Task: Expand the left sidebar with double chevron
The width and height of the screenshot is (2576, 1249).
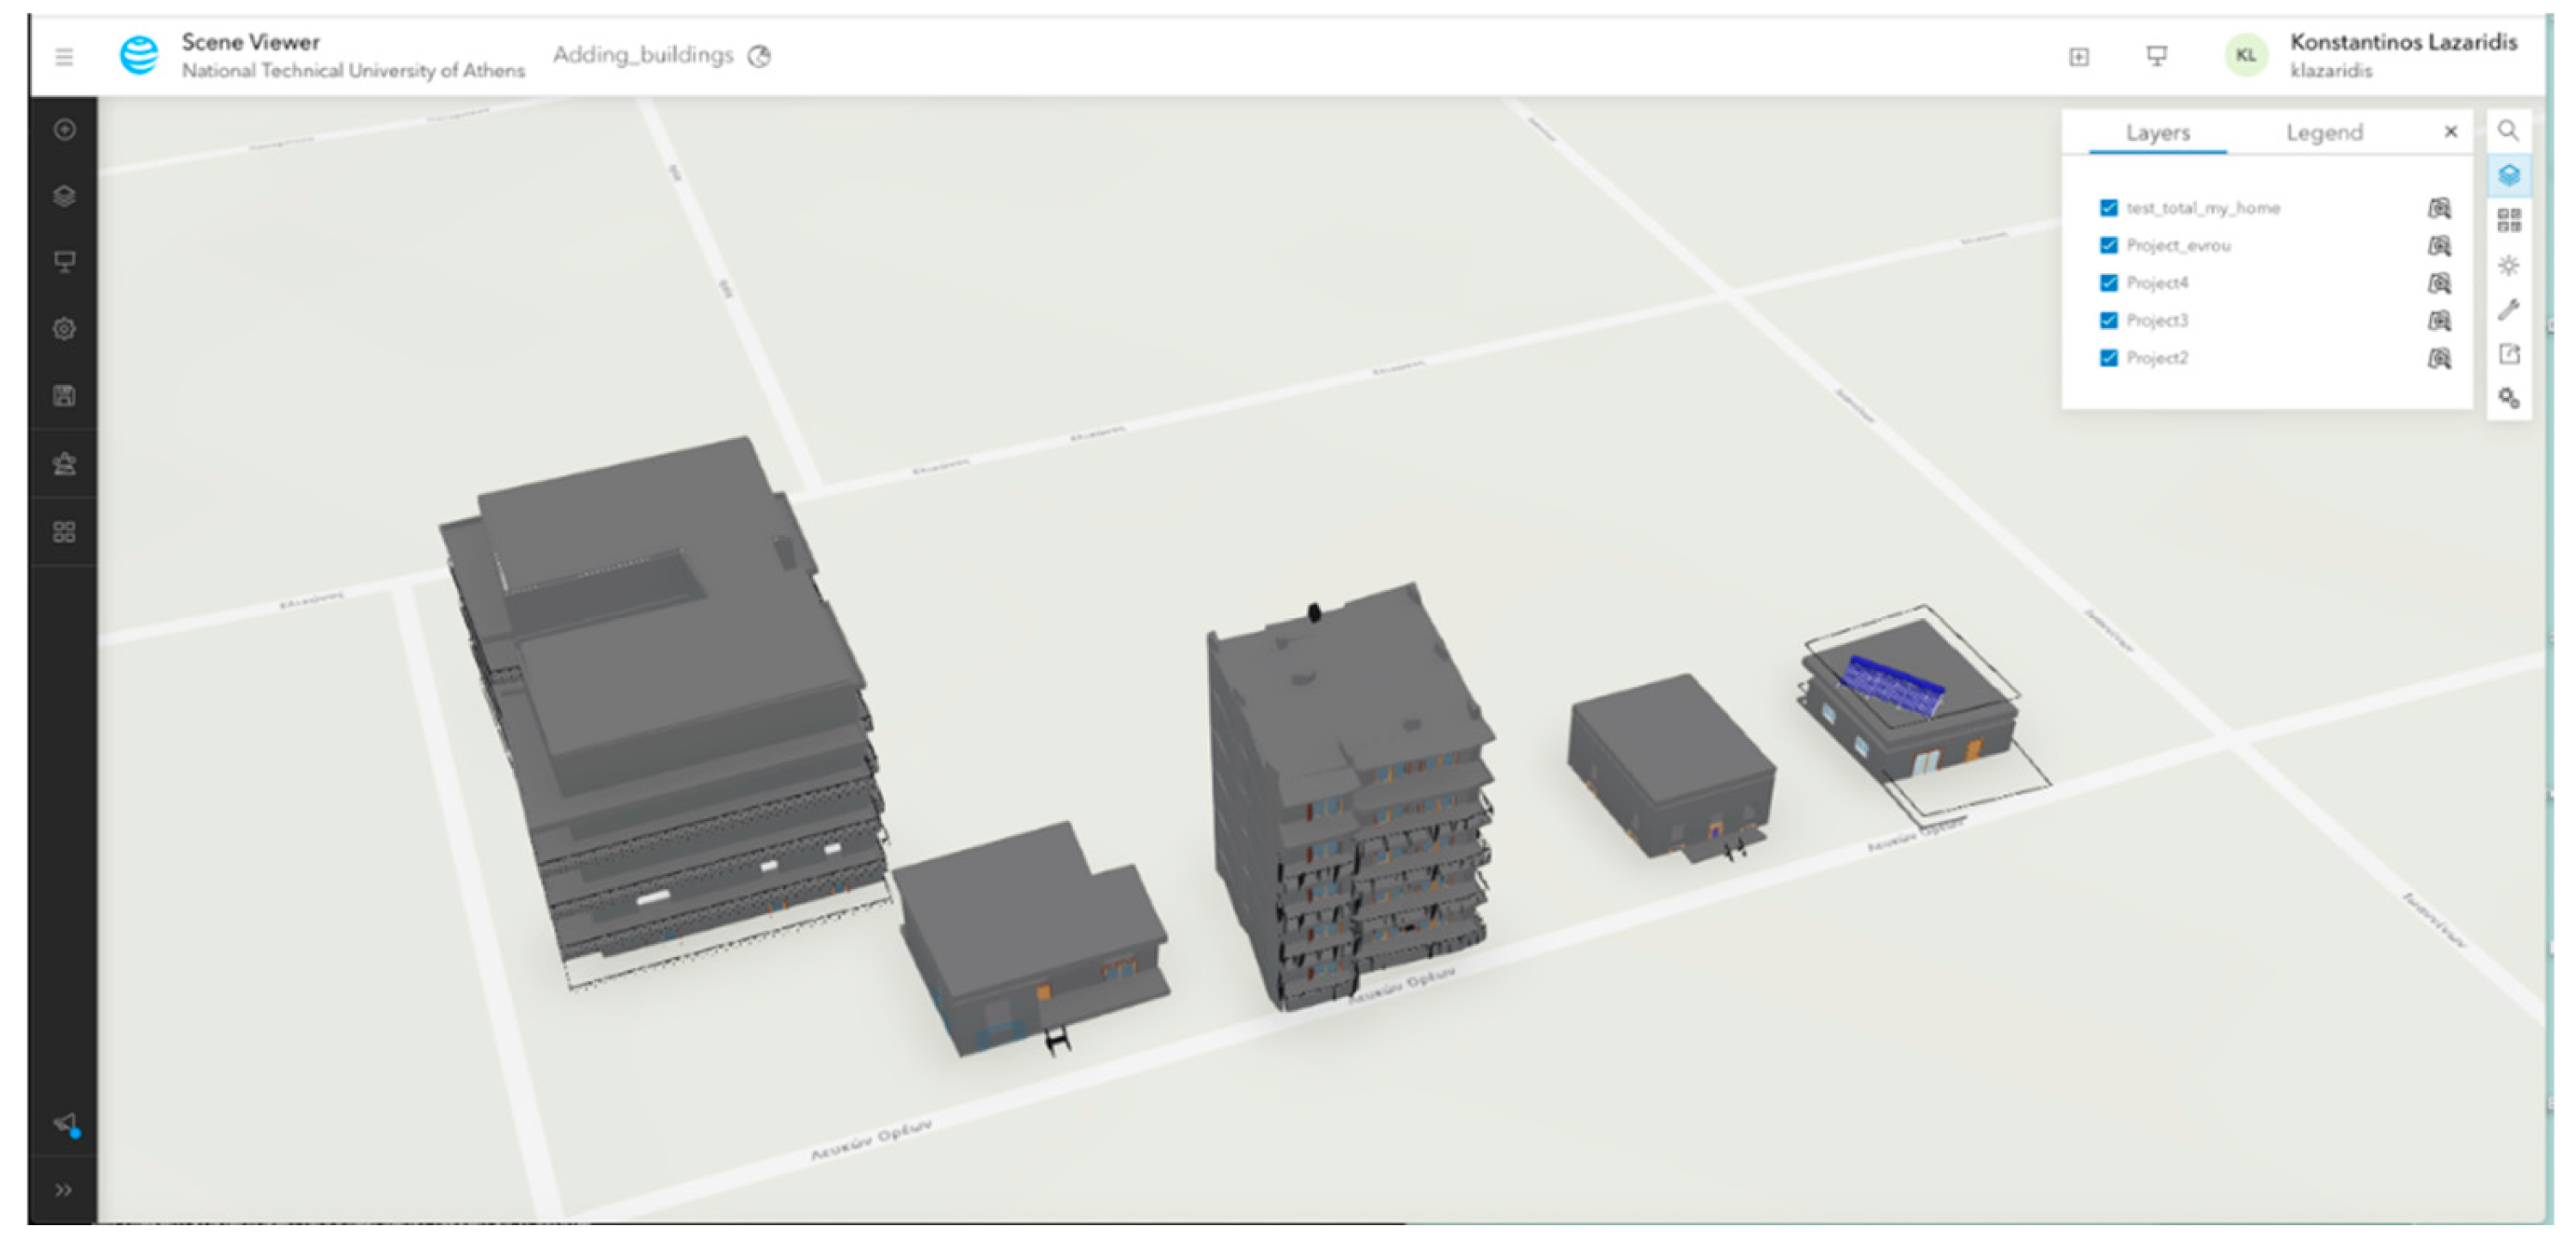Action: pyautogui.click(x=64, y=1190)
